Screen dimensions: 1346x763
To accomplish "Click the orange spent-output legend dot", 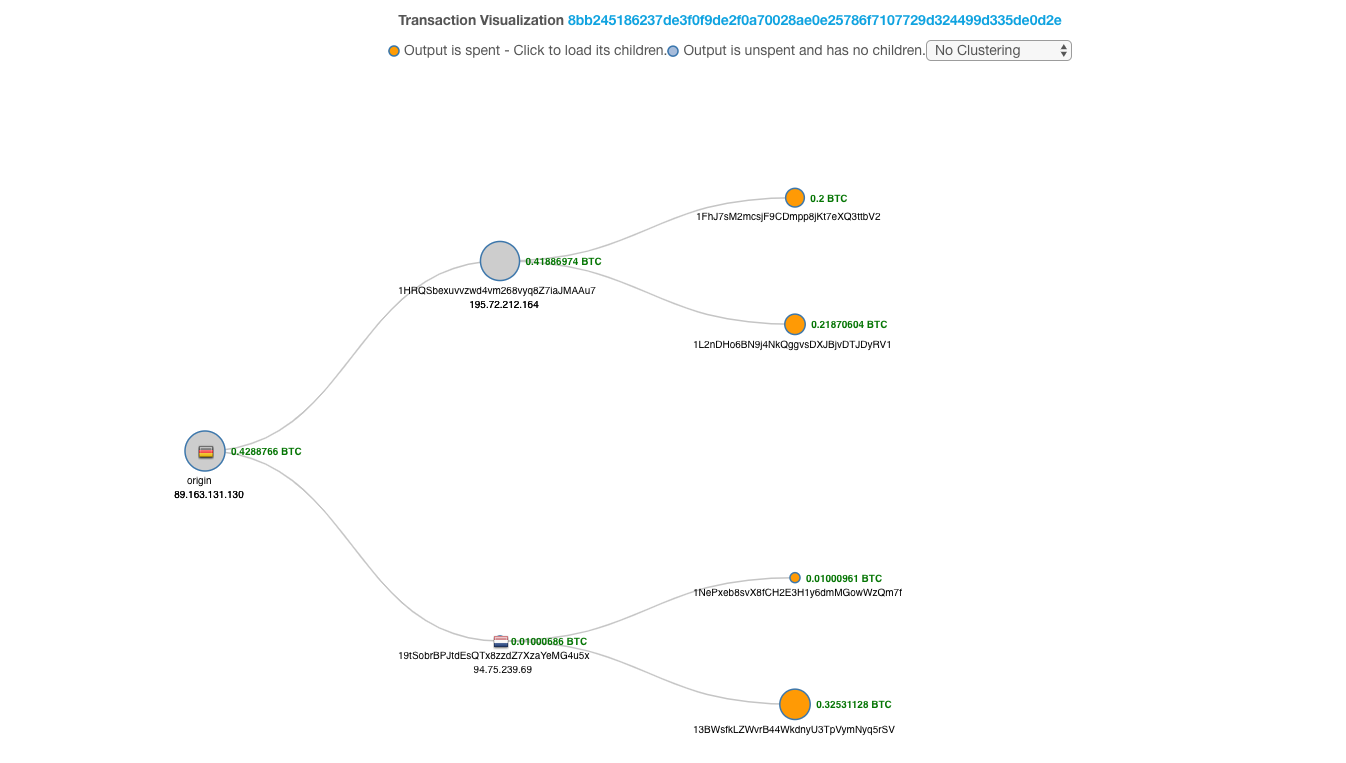I will [x=394, y=51].
